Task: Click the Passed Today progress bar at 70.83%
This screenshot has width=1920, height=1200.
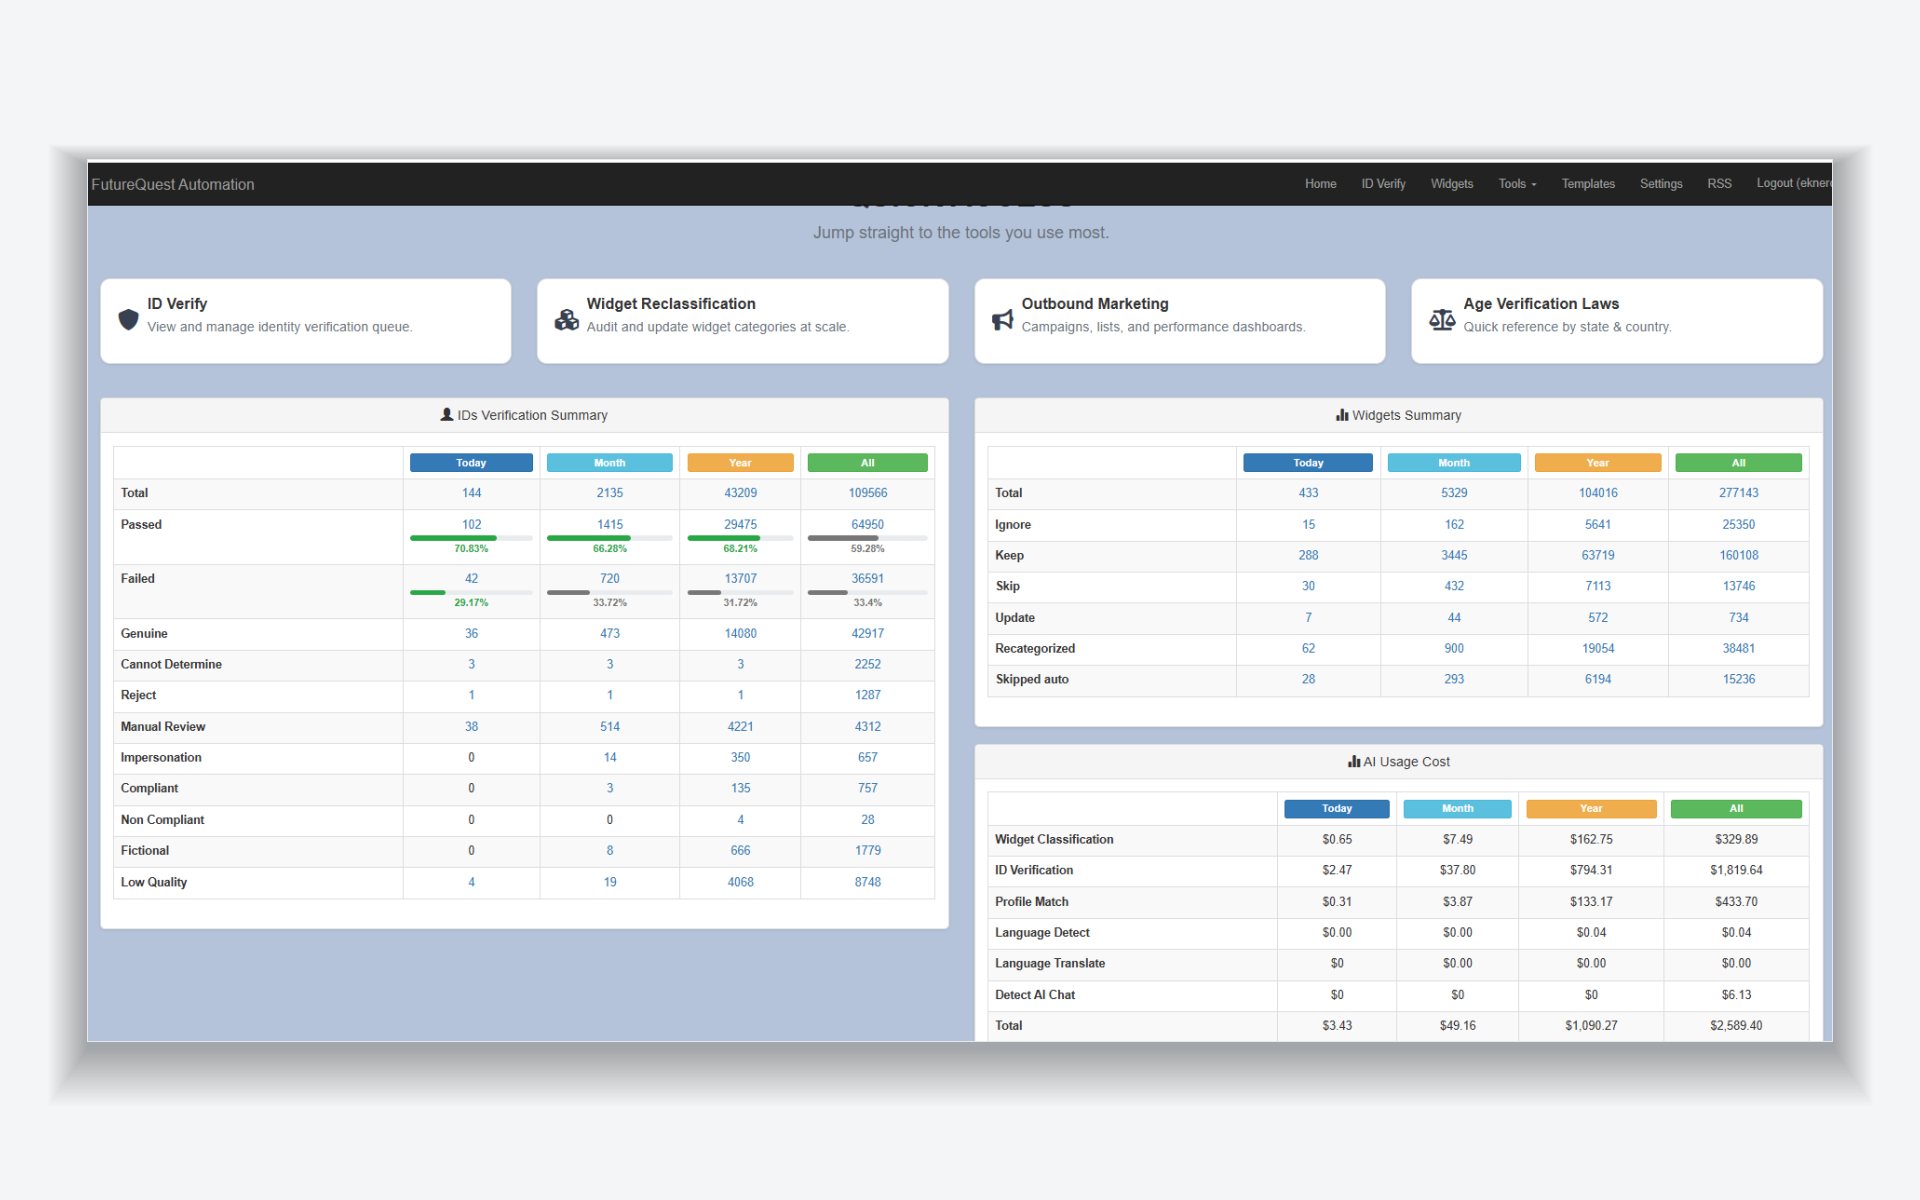Action: (x=471, y=538)
